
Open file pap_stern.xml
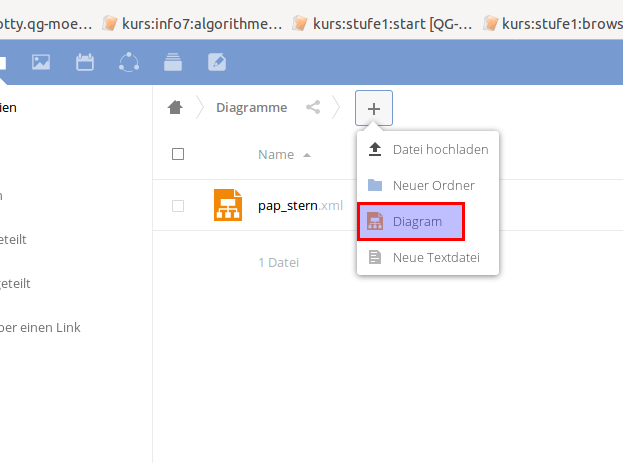[x=300, y=206]
